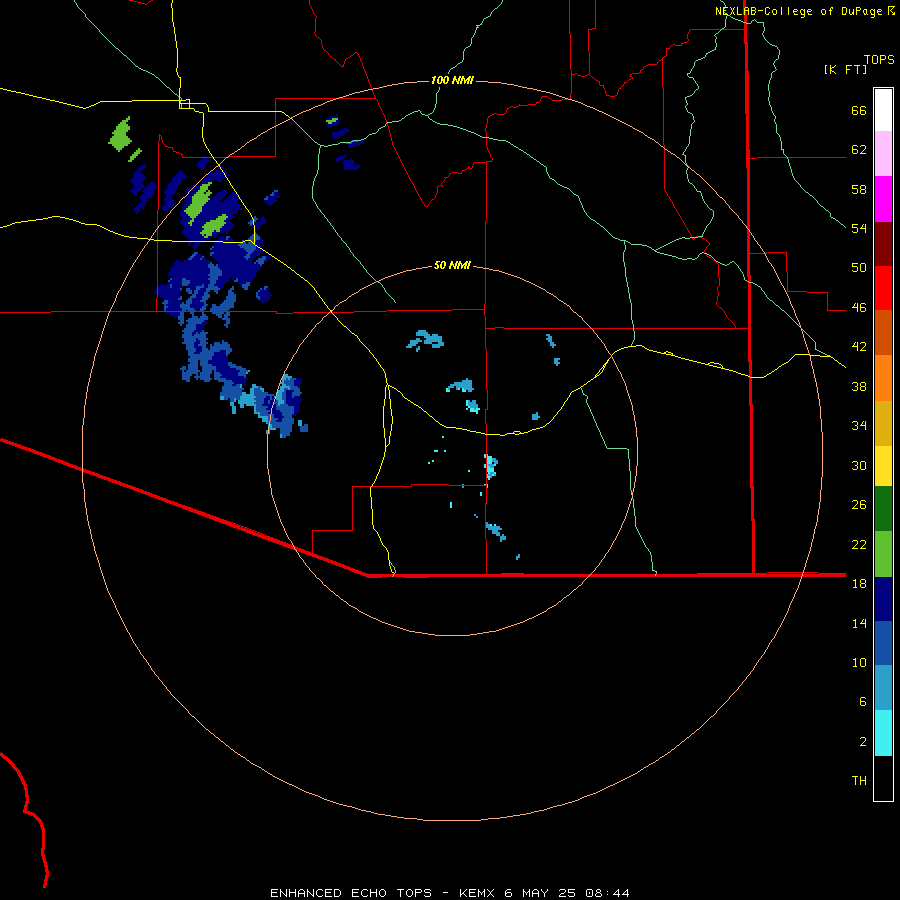Select the sky blue scale swatch
900x900 pixels.
click(883, 688)
